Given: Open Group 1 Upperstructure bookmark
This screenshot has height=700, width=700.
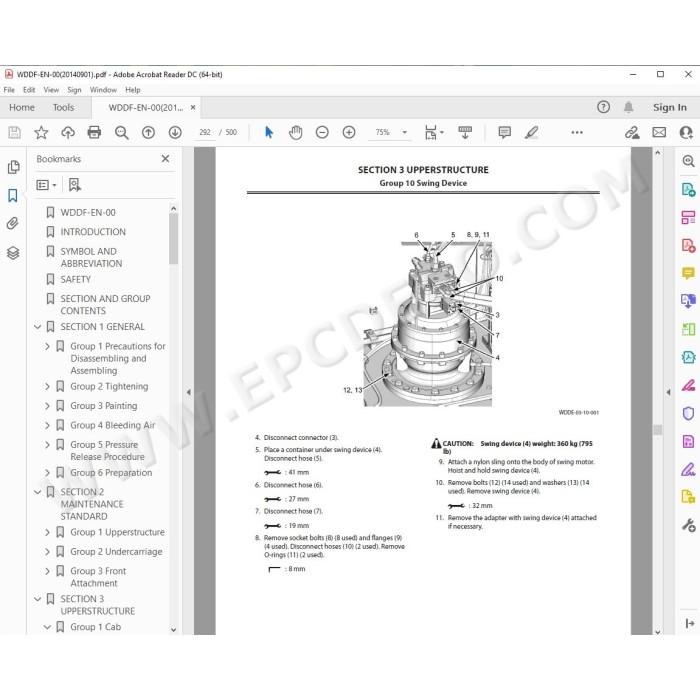Looking at the screenshot, I should click(x=117, y=532).
